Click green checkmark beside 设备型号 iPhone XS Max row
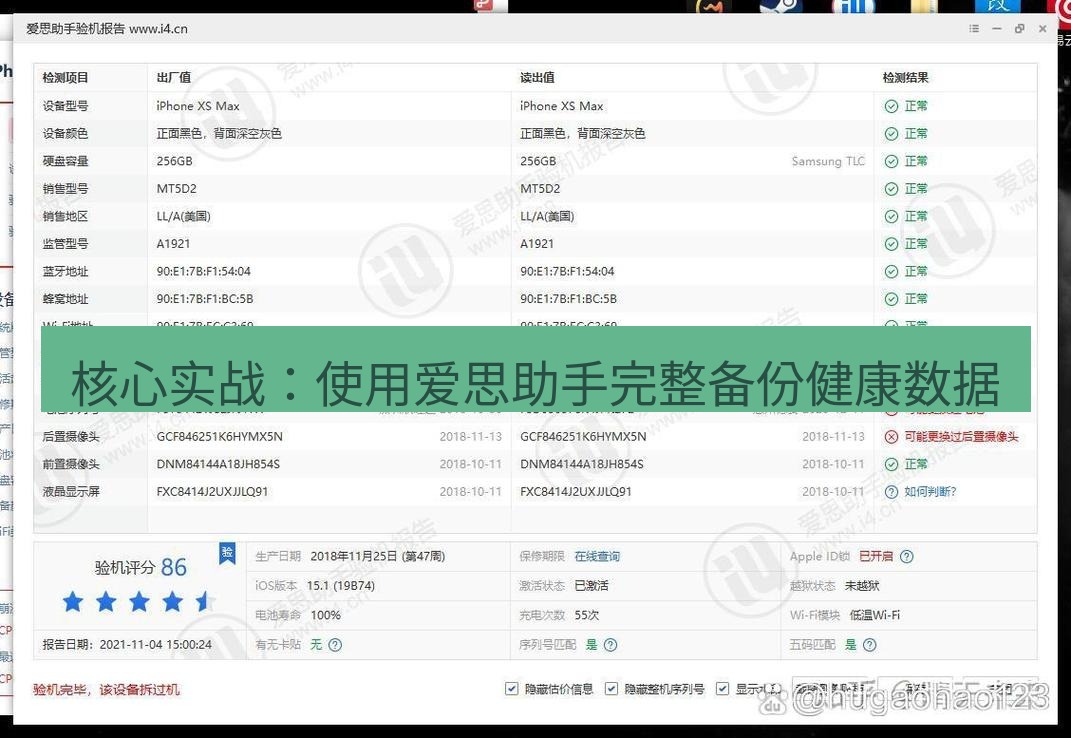1071x738 pixels. (890, 105)
